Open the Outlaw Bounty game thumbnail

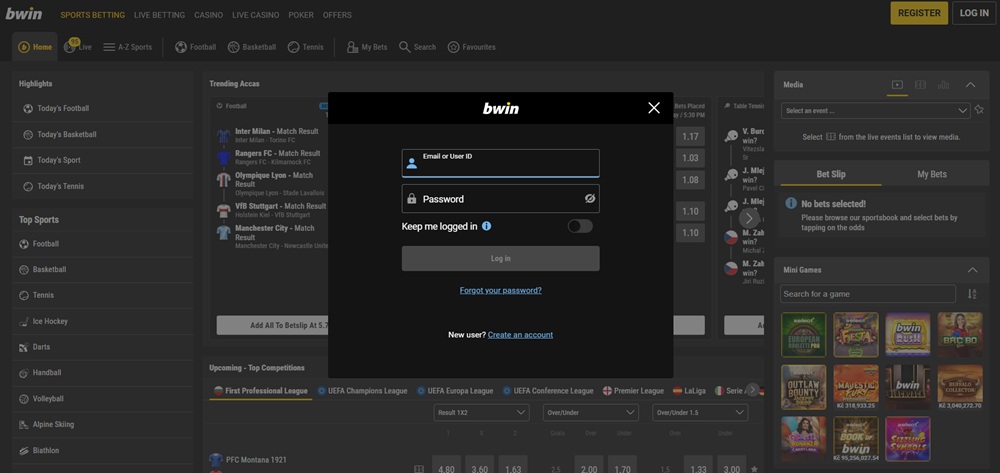click(804, 387)
